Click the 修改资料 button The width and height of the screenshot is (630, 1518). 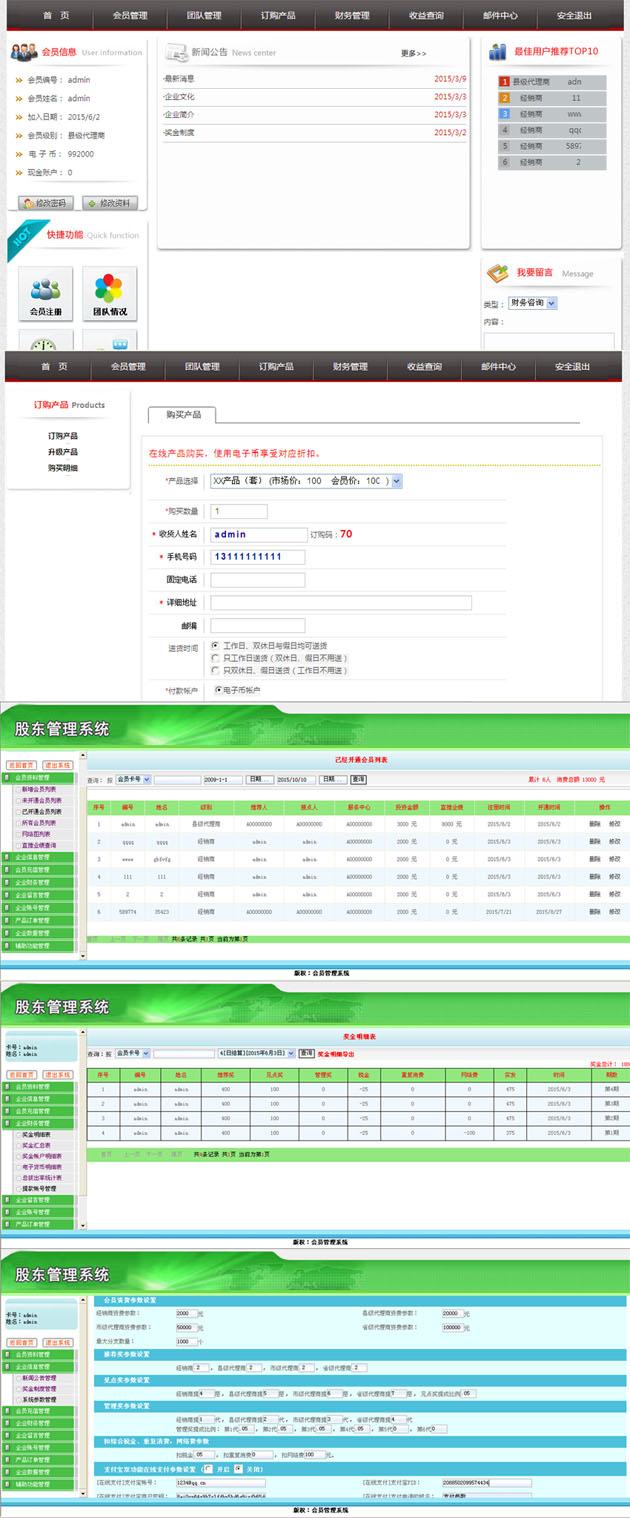pyautogui.click(x=110, y=203)
